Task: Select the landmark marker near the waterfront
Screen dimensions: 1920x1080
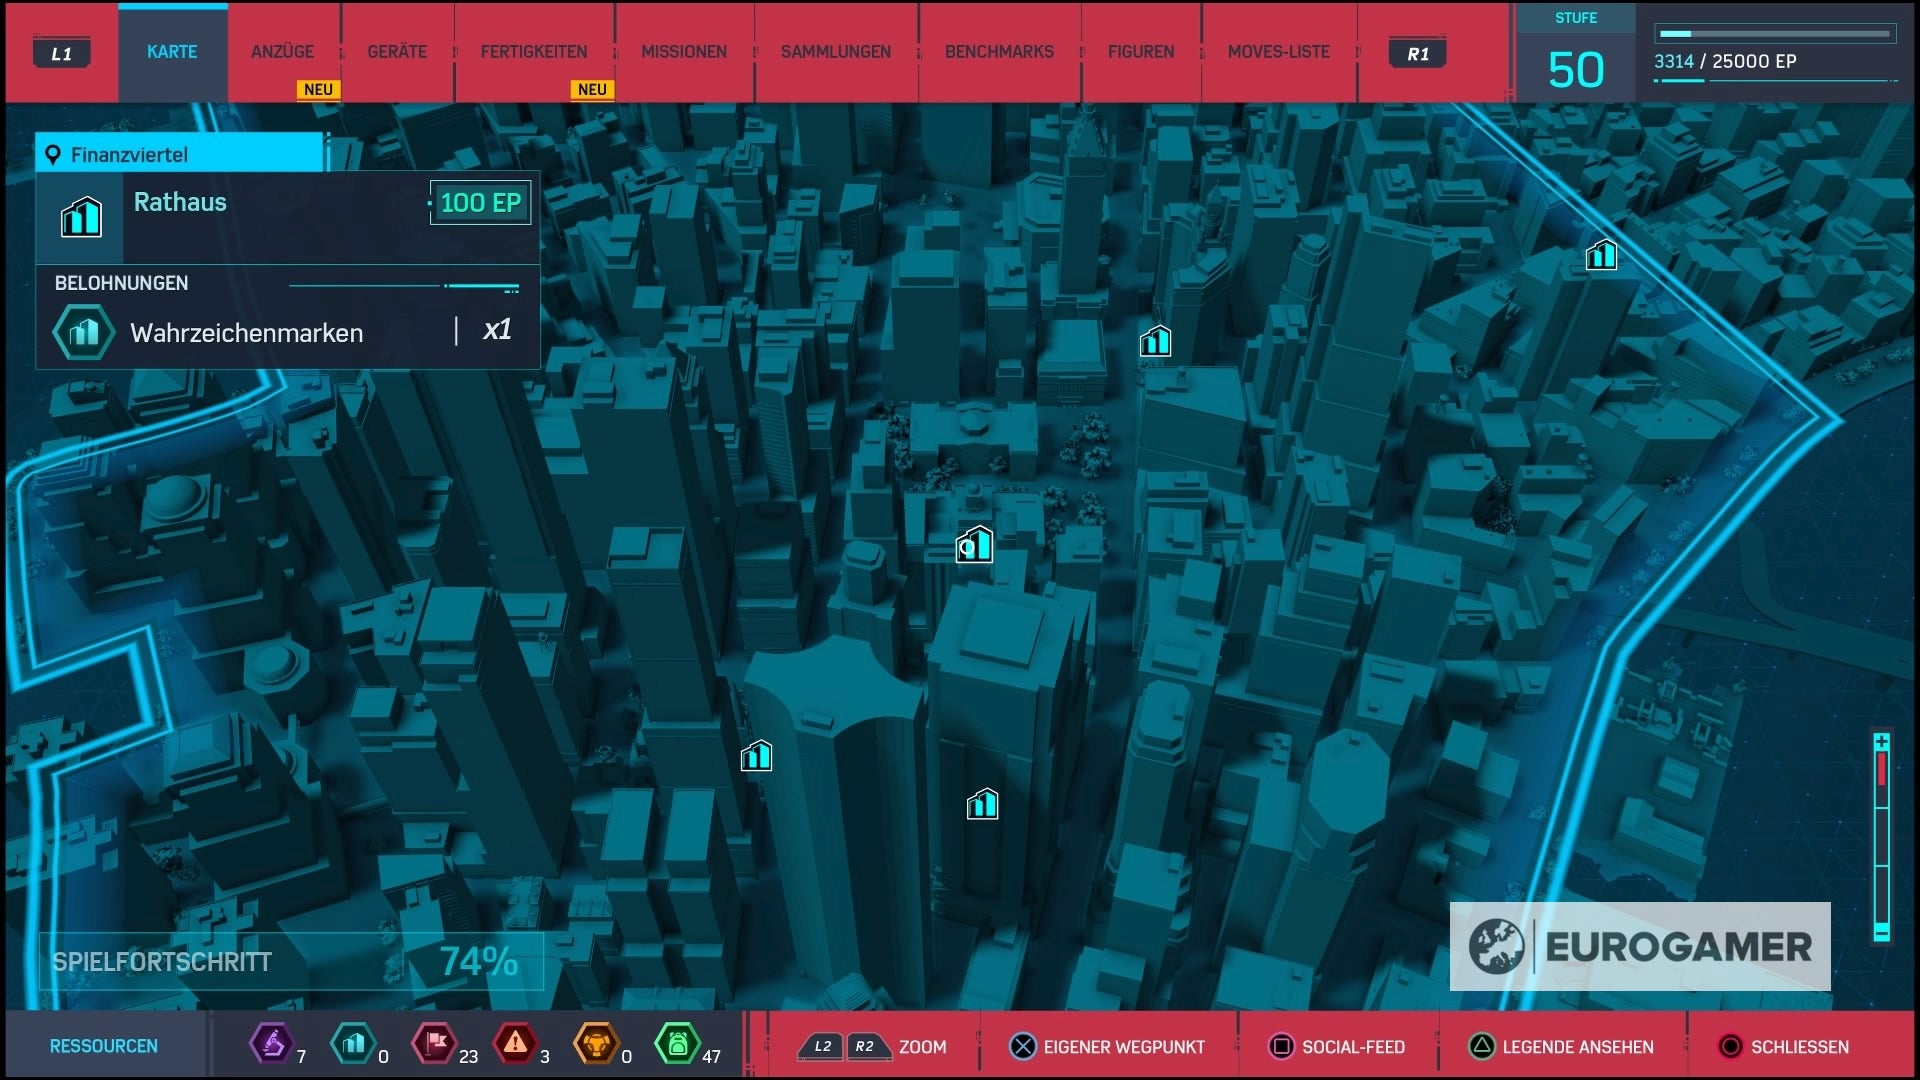Action: click(x=1601, y=255)
